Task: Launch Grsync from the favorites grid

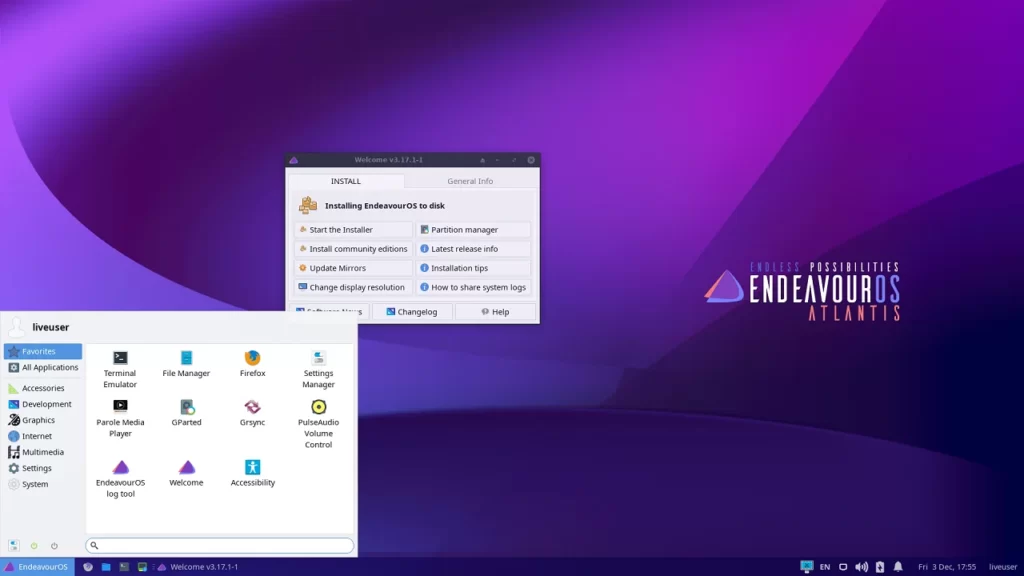Action: 252,407
